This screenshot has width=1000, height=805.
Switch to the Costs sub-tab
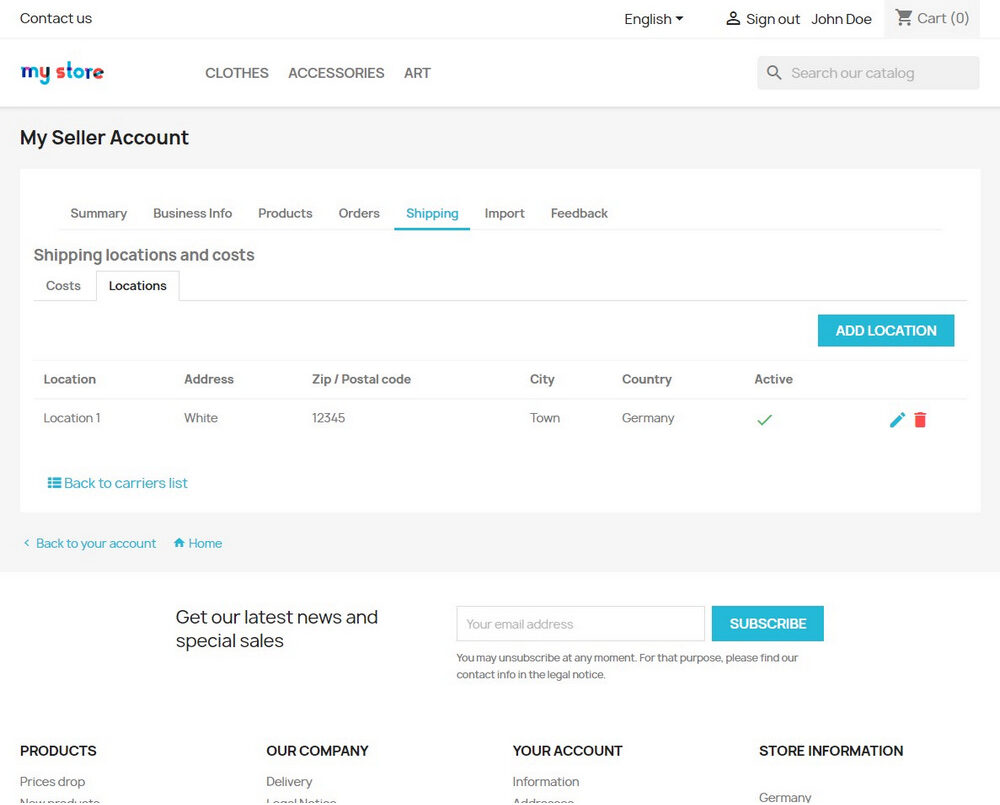63,286
